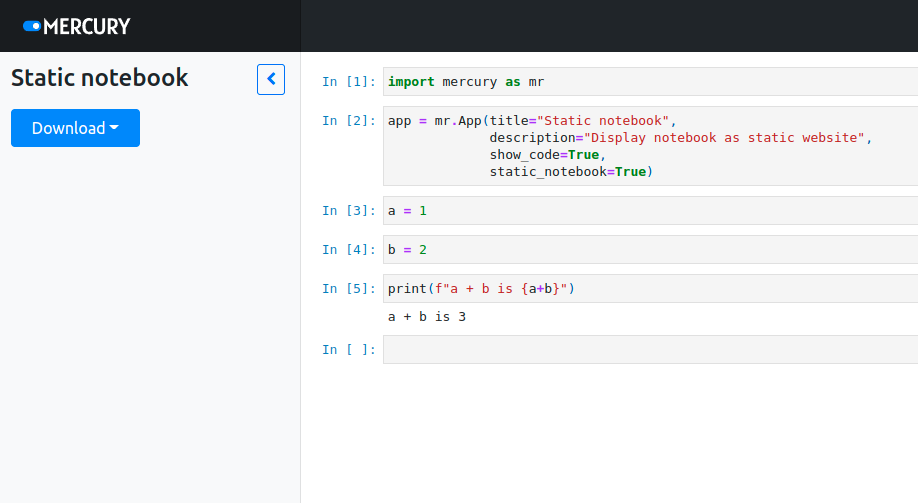Click the 'import mercury as mr' code cell

point(650,81)
